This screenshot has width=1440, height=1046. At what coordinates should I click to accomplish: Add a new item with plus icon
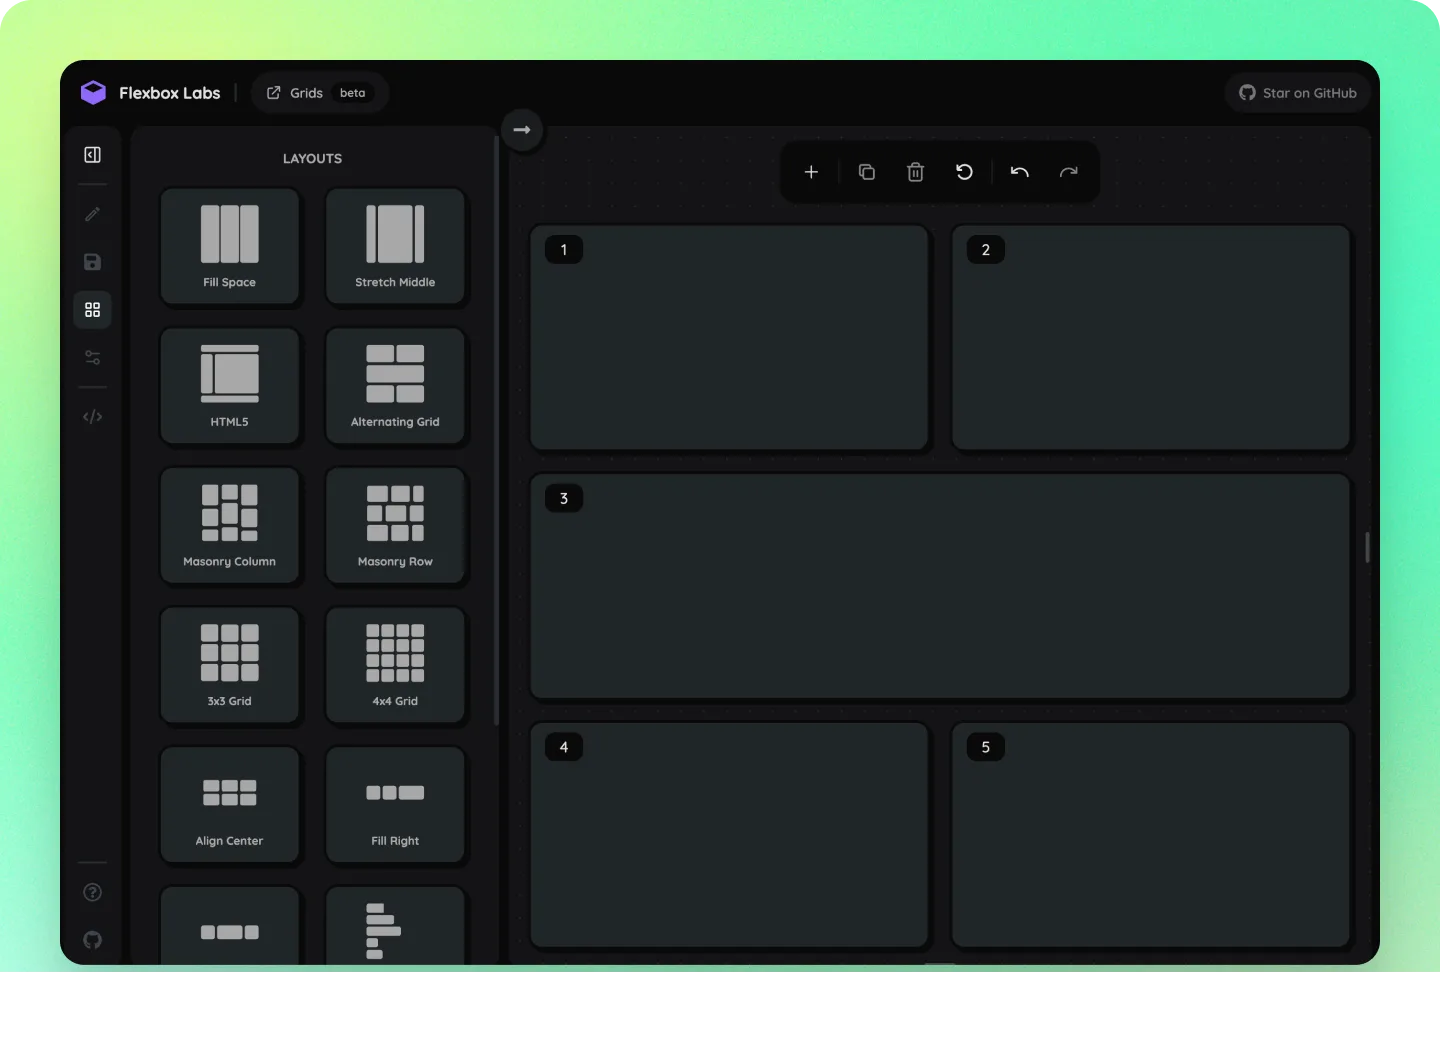click(811, 172)
